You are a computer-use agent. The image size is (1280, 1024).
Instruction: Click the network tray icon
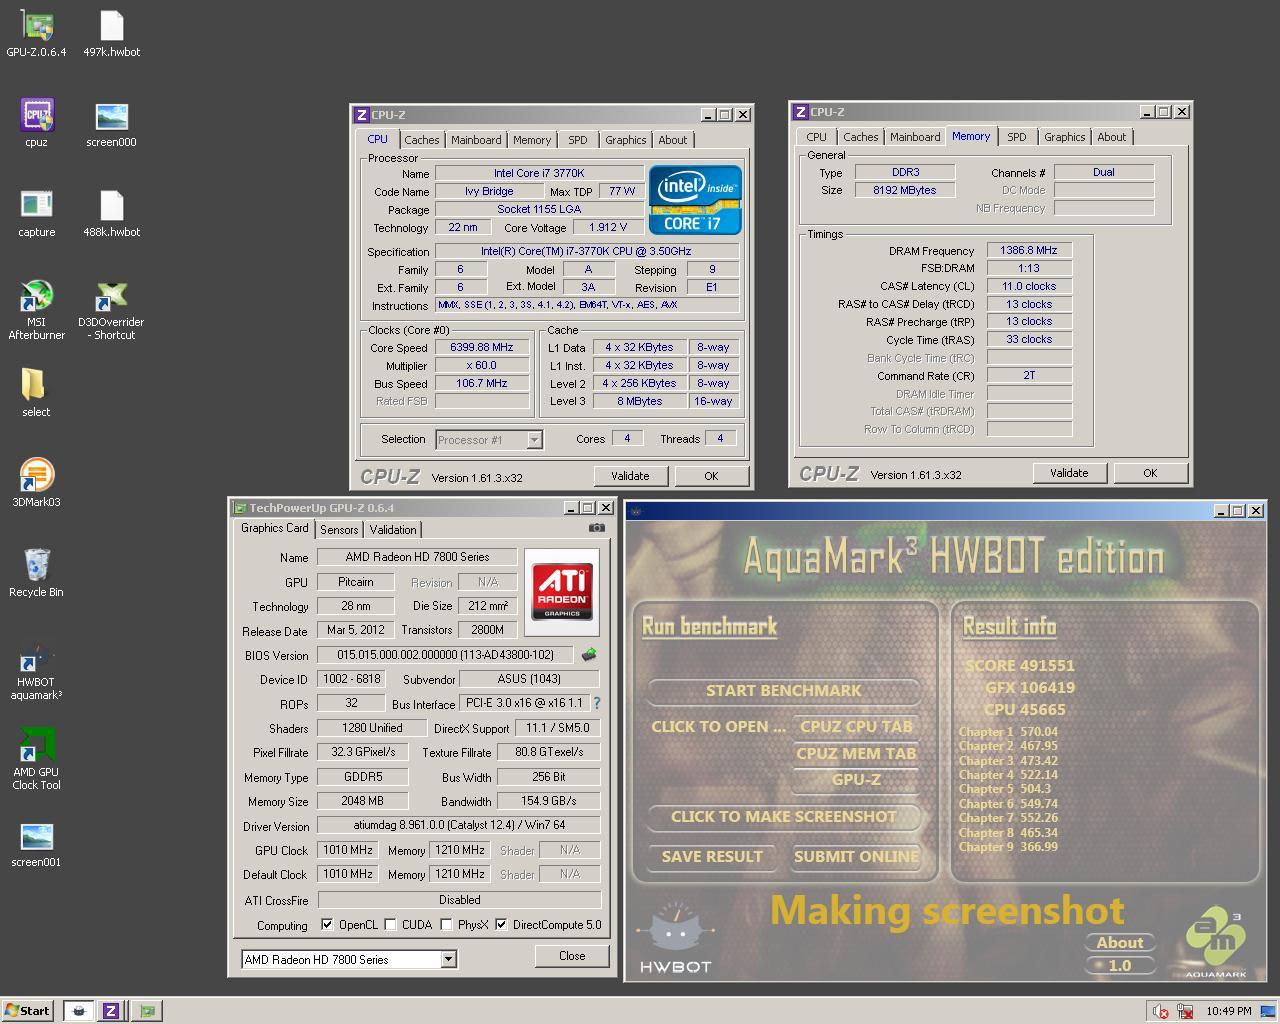(1184, 1011)
